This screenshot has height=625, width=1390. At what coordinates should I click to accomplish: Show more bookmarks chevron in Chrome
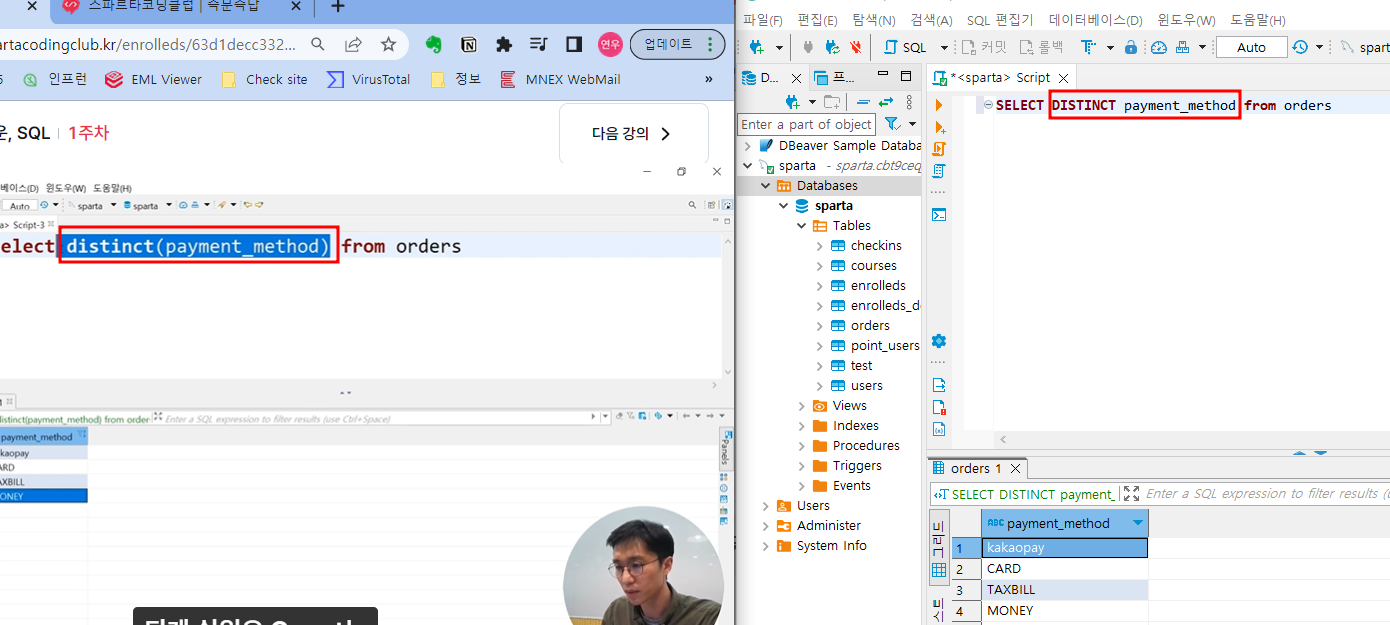coord(709,79)
